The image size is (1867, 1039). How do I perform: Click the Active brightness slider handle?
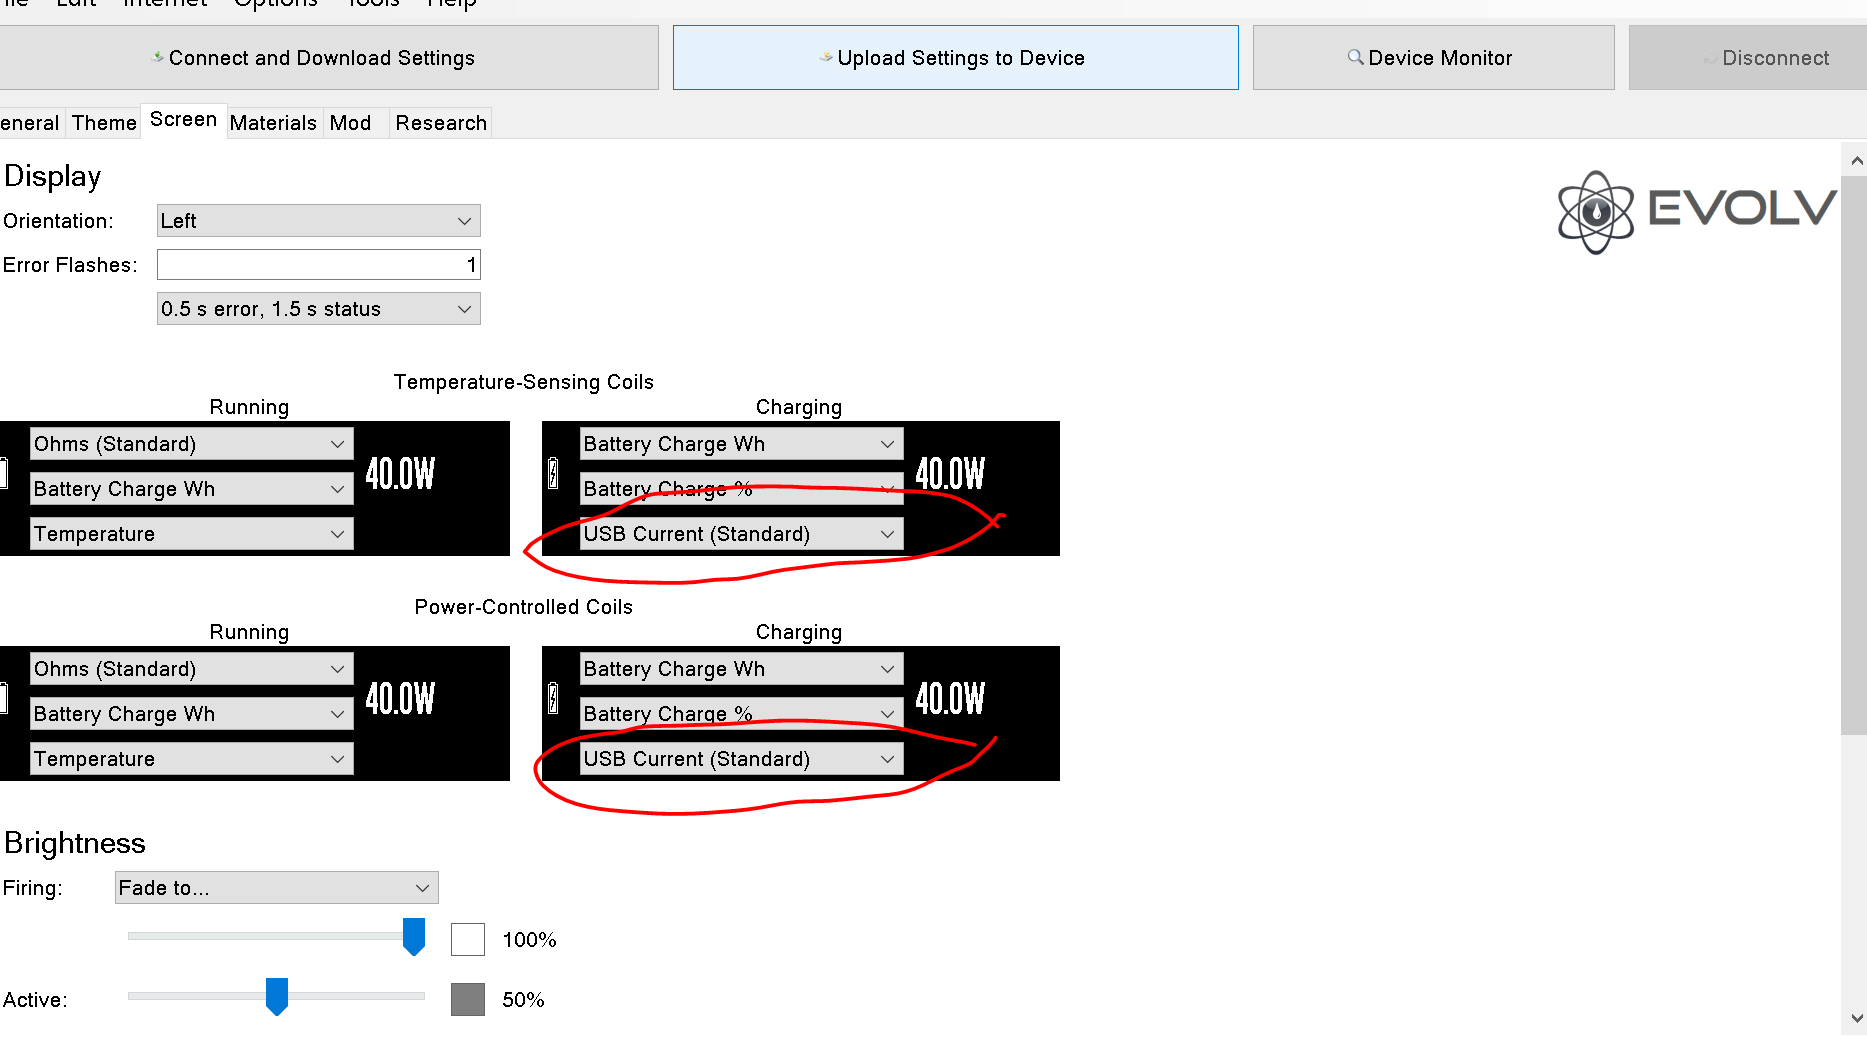(x=277, y=996)
